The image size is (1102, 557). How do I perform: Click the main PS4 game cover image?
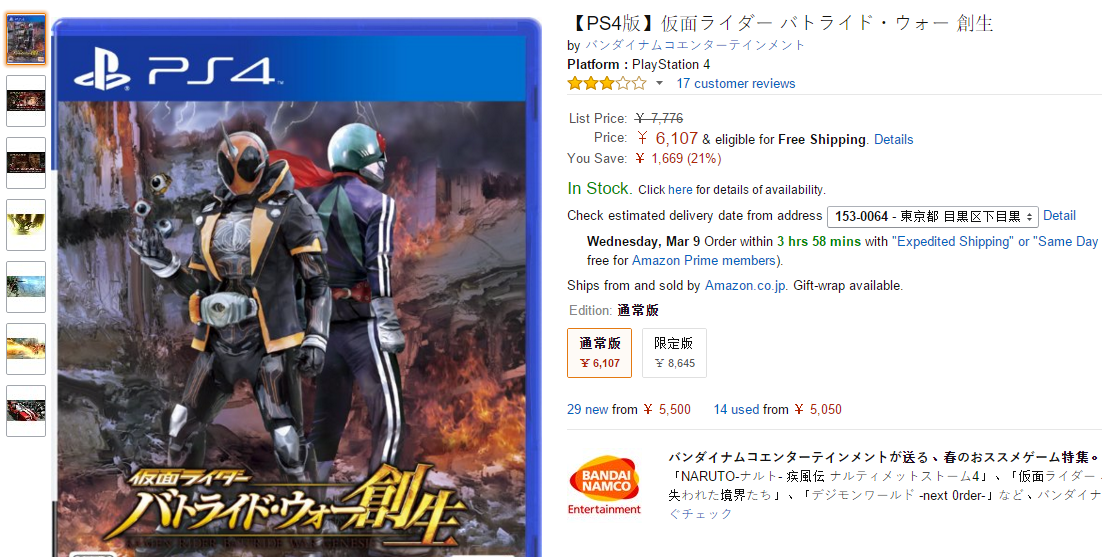click(x=297, y=287)
